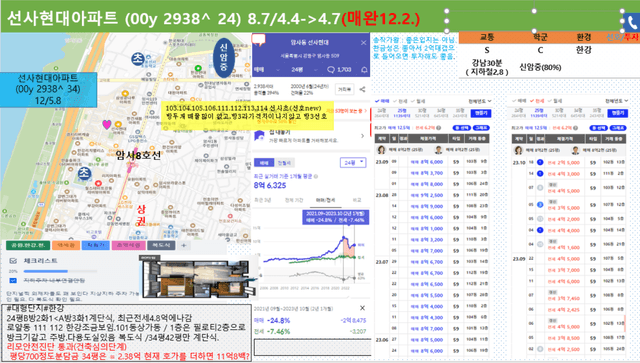640x363 pixels.
Task: Click the 8억 6,325 average price text
Action: point(270,185)
